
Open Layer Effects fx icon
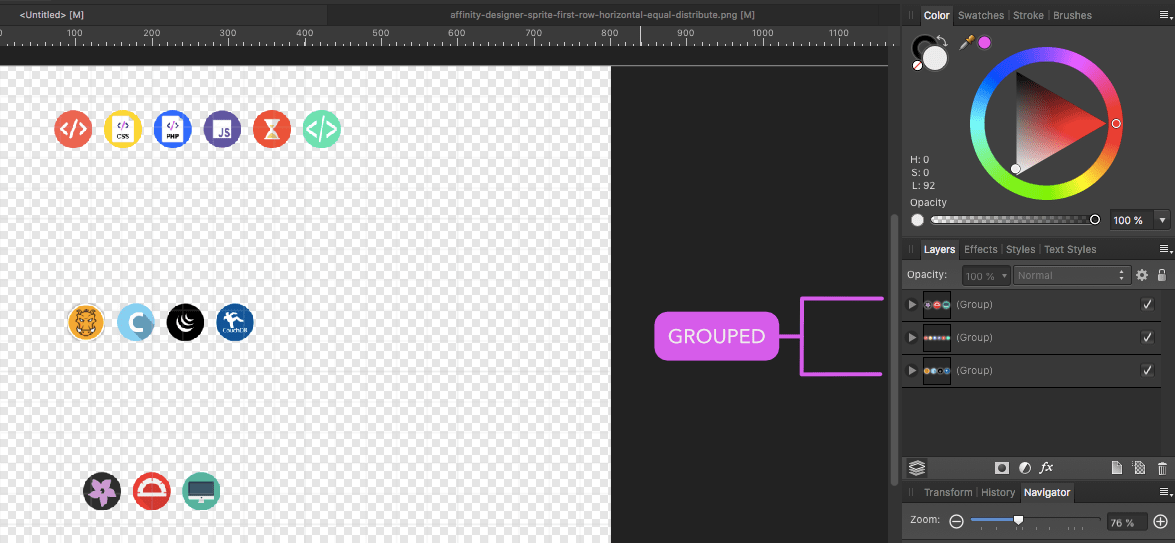(x=1047, y=467)
